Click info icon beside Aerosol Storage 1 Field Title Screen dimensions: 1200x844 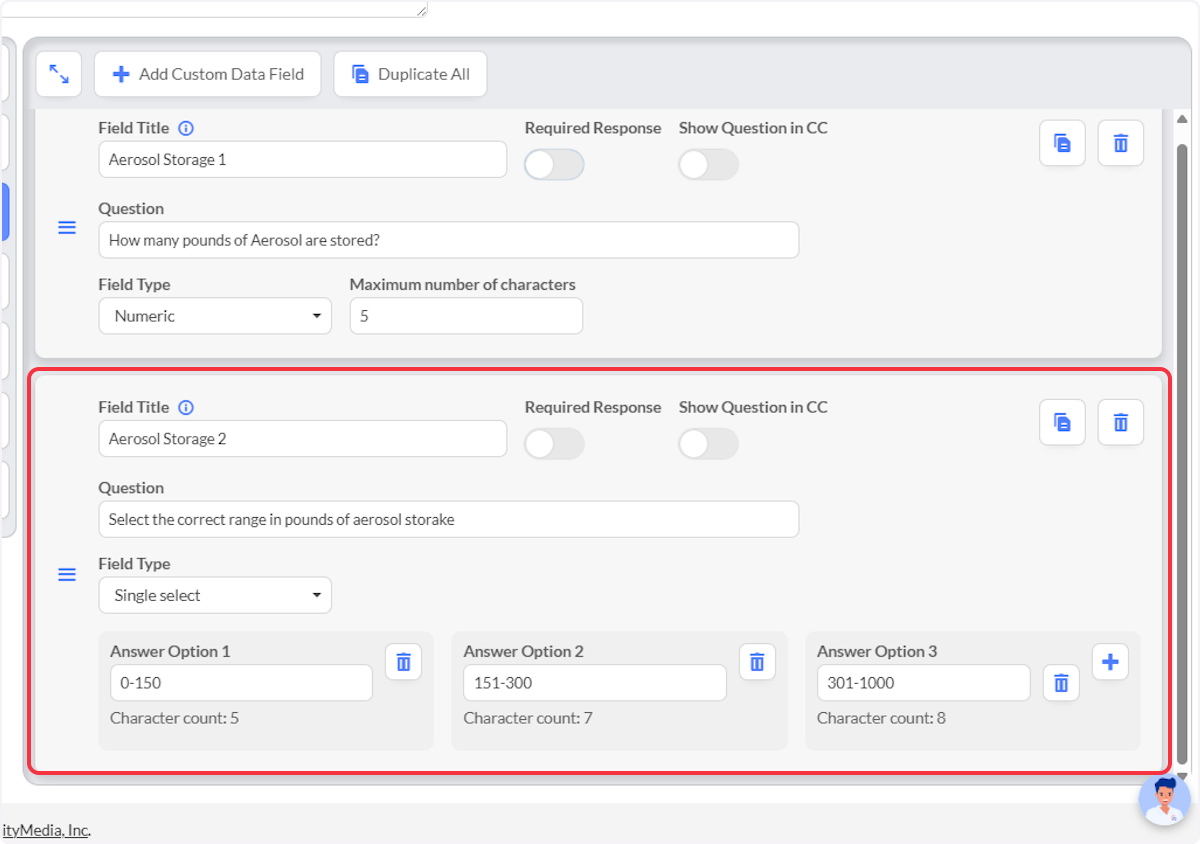186,128
